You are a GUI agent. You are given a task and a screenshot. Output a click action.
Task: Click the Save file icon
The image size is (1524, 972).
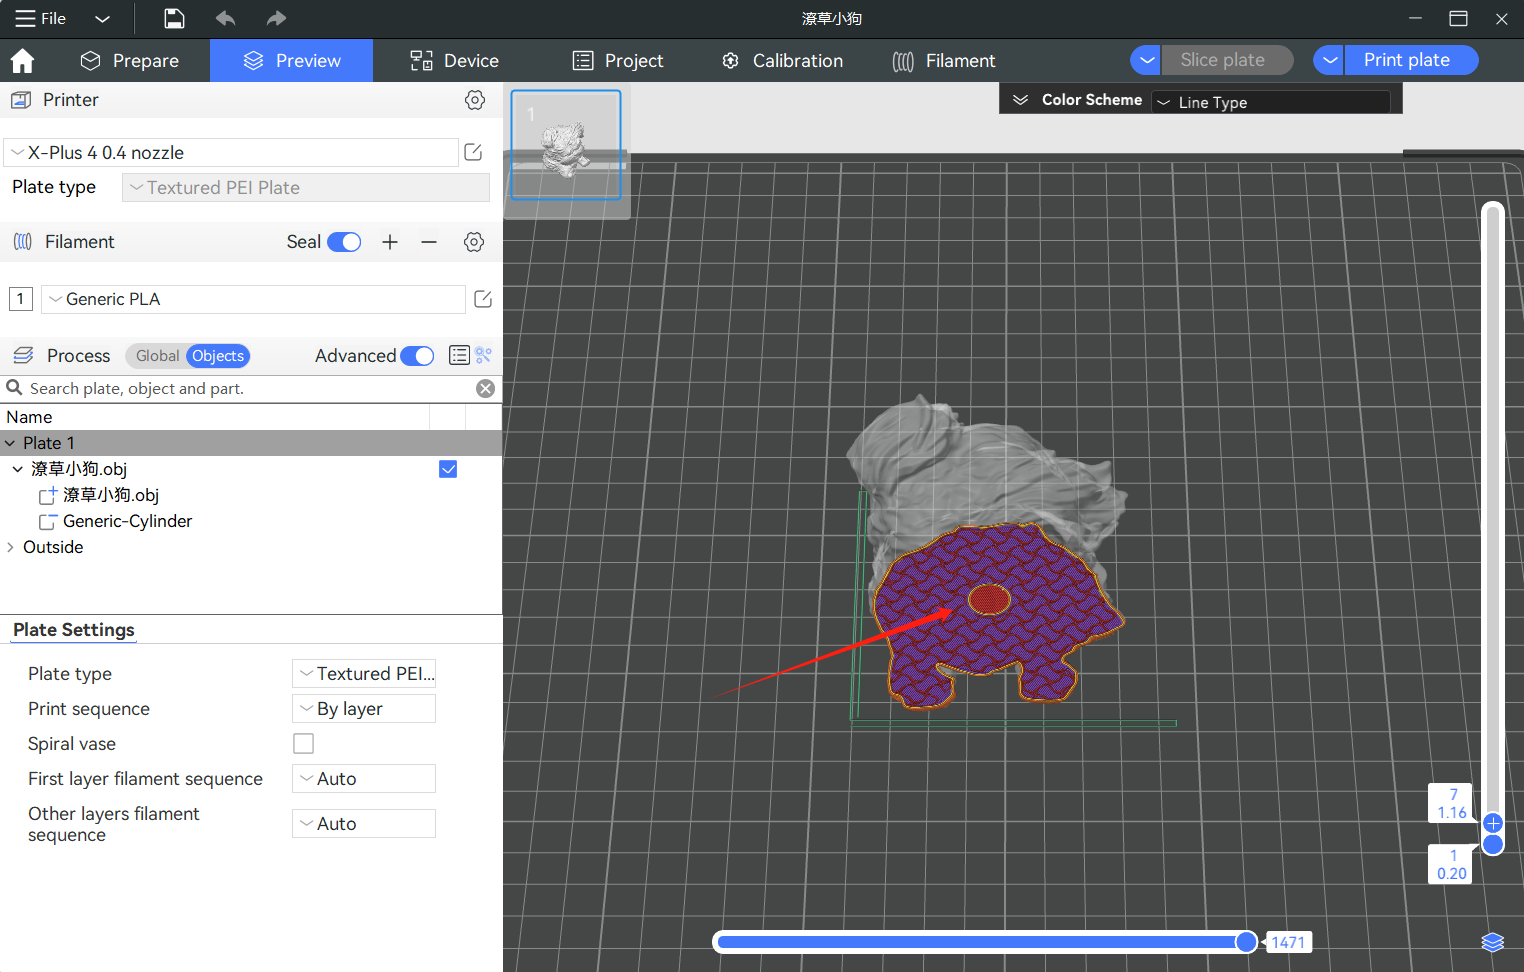[174, 18]
